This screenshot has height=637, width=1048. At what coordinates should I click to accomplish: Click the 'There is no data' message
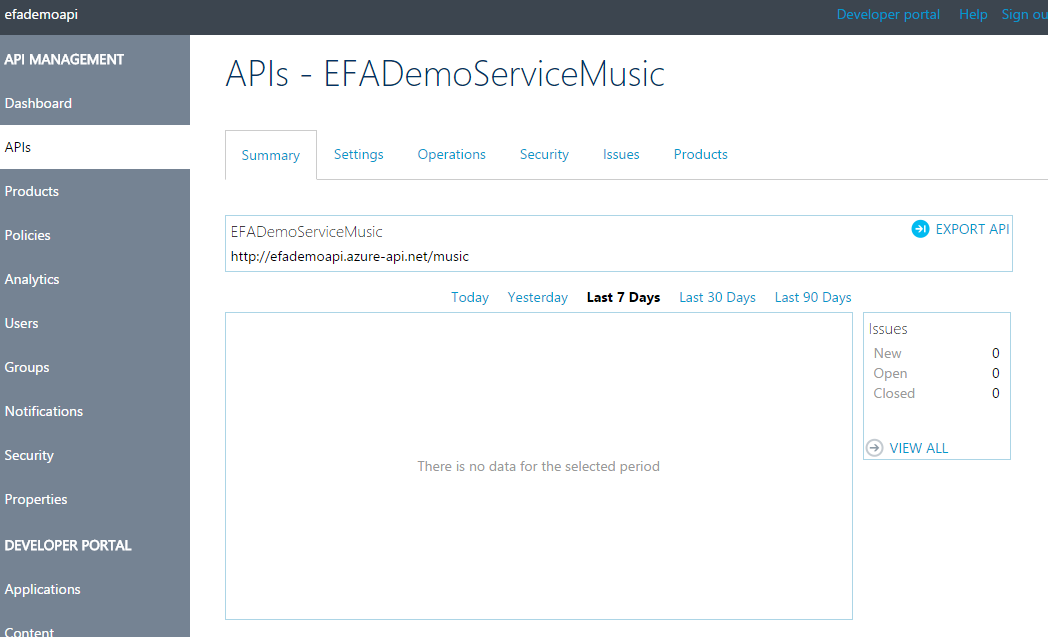pos(539,467)
